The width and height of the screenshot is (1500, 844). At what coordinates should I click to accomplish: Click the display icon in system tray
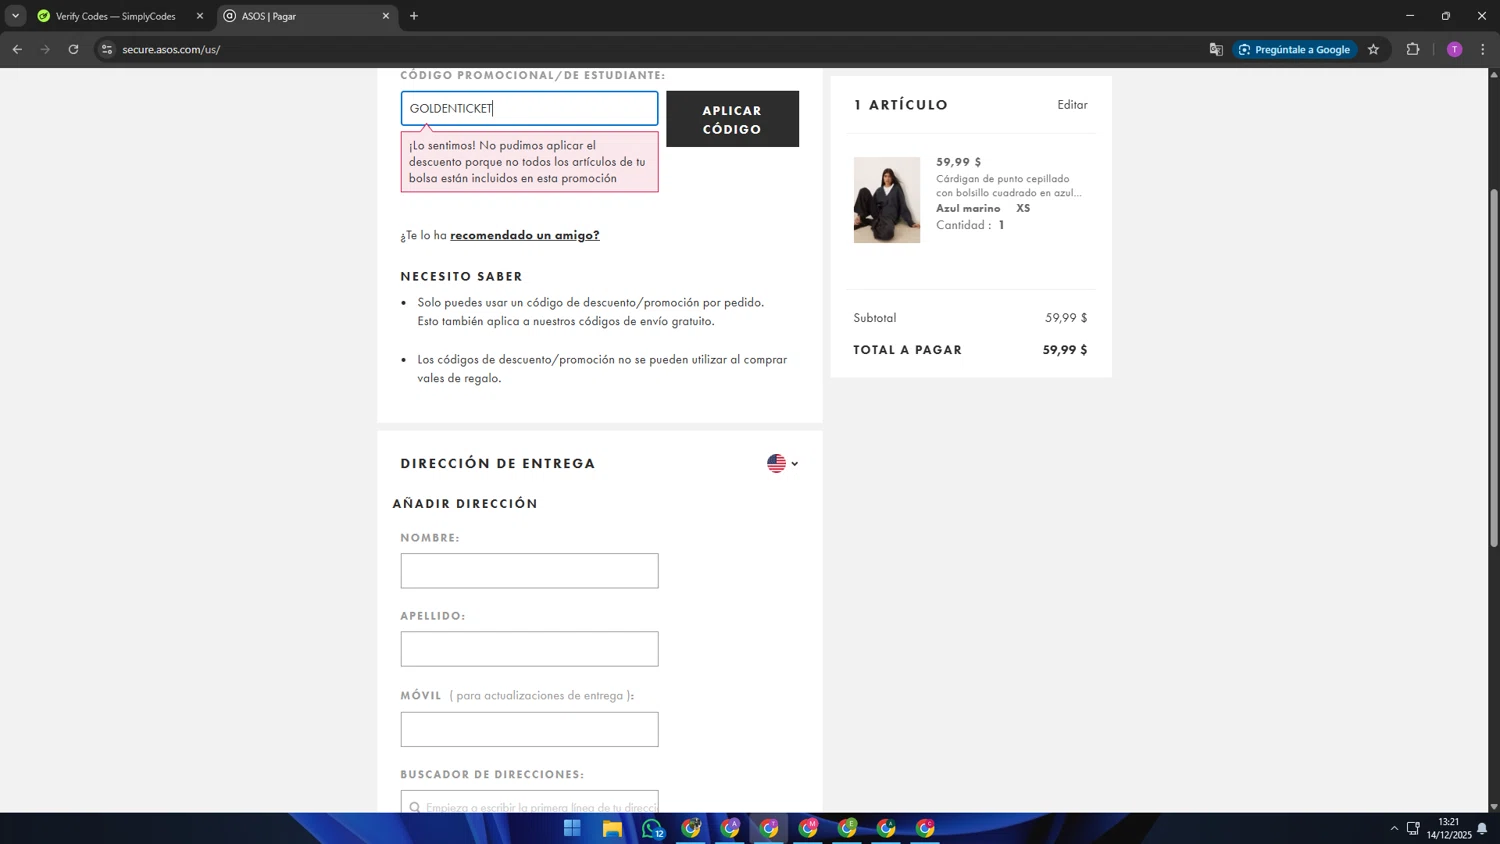coord(1413,828)
